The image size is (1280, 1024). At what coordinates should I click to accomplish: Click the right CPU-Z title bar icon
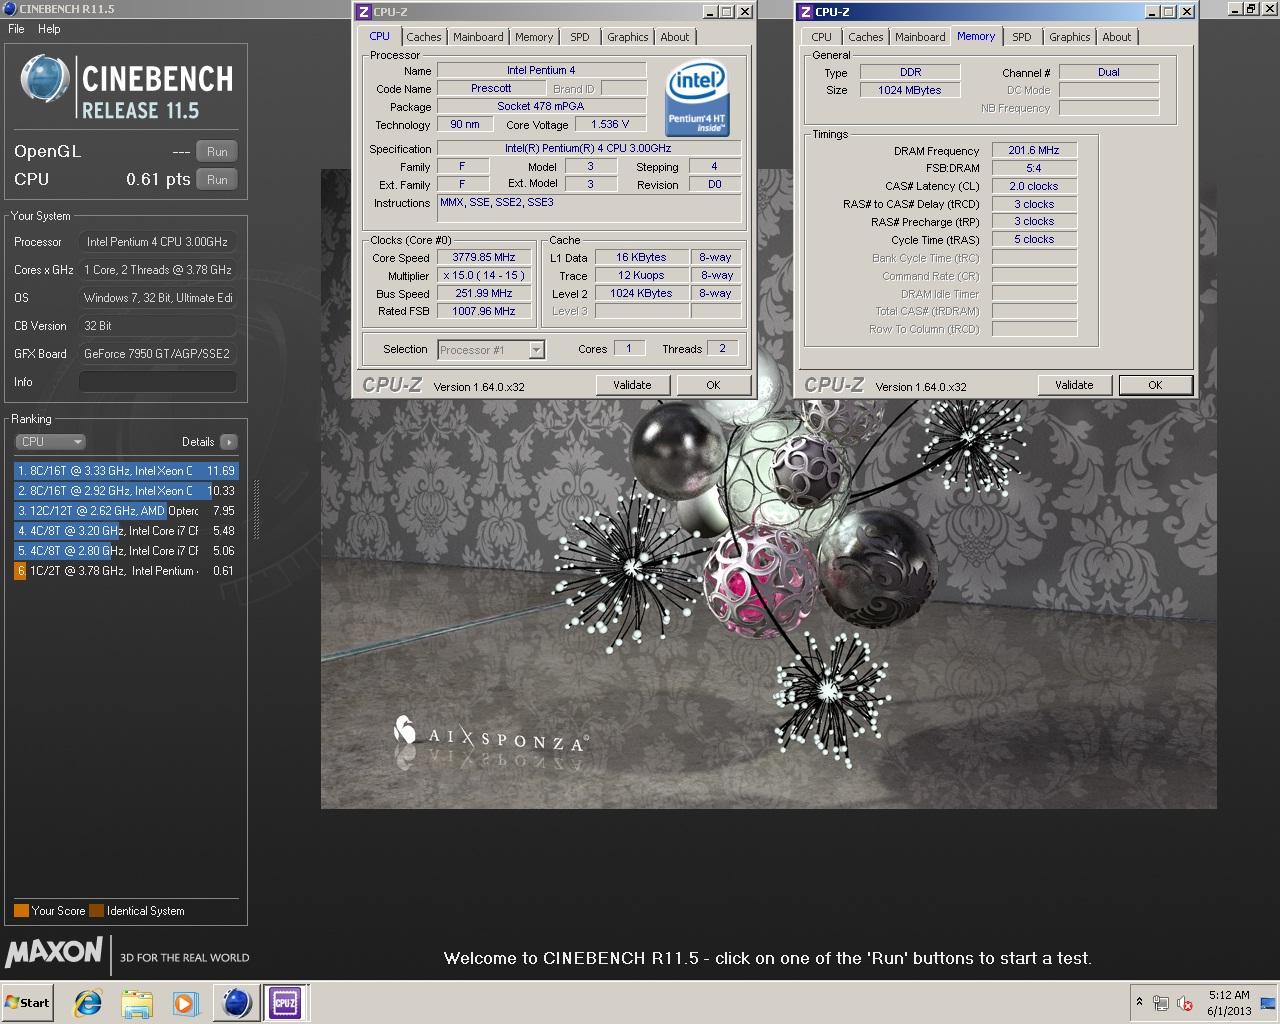805,12
